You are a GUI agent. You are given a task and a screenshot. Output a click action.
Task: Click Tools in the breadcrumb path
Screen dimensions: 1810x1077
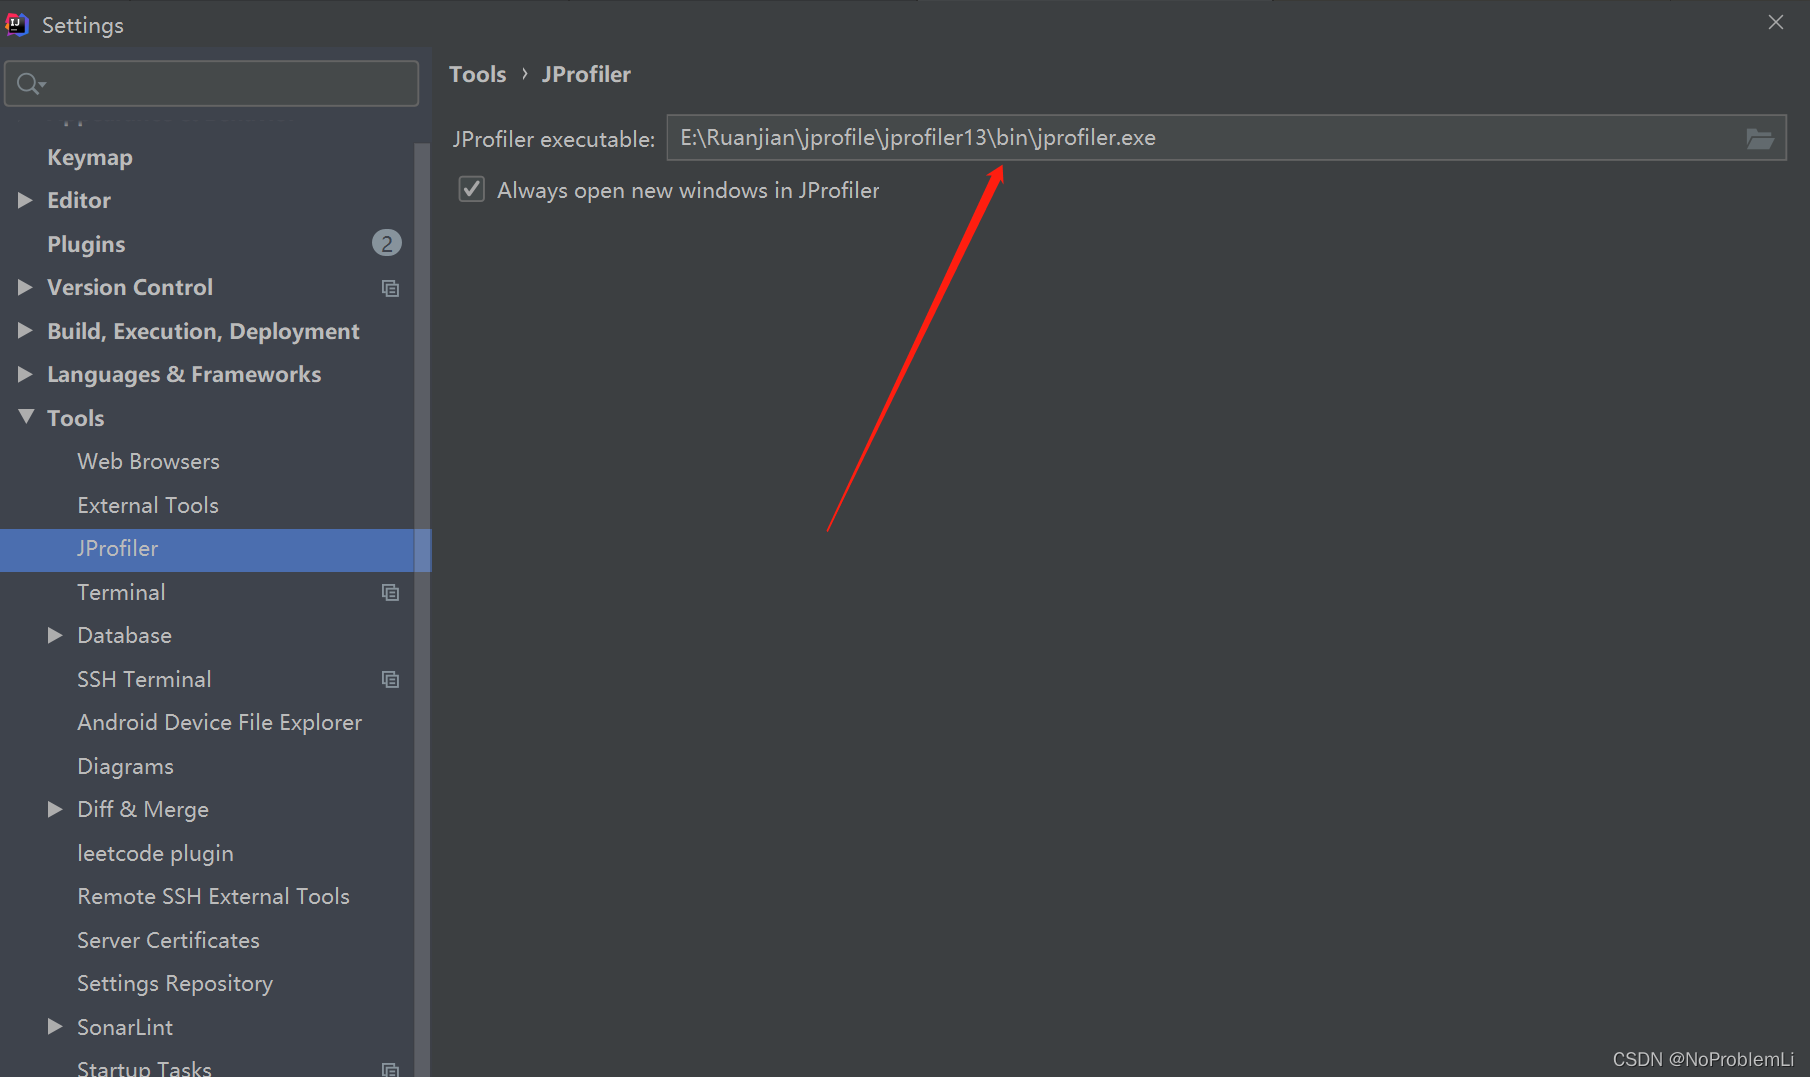pyautogui.click(x=478, y=74)
